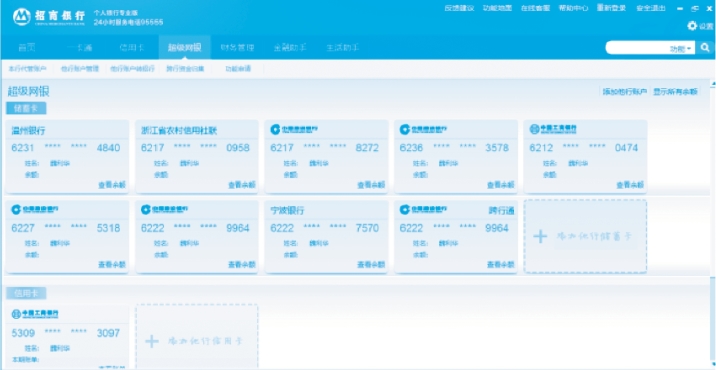Viewport: 716px width, 370px height.
Task: Click the scroll-up arrow of page scrollbar
Action: (713, 84)
